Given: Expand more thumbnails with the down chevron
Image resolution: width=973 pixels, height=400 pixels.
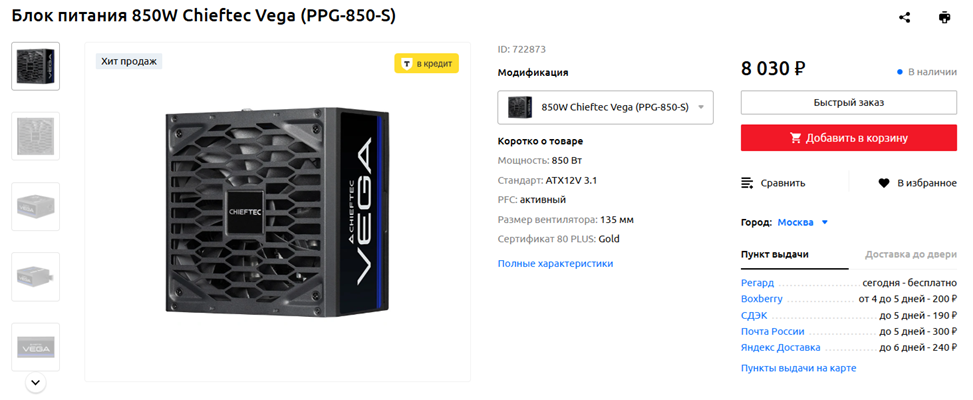Looking at the screenshot, I should click(35, 382).
